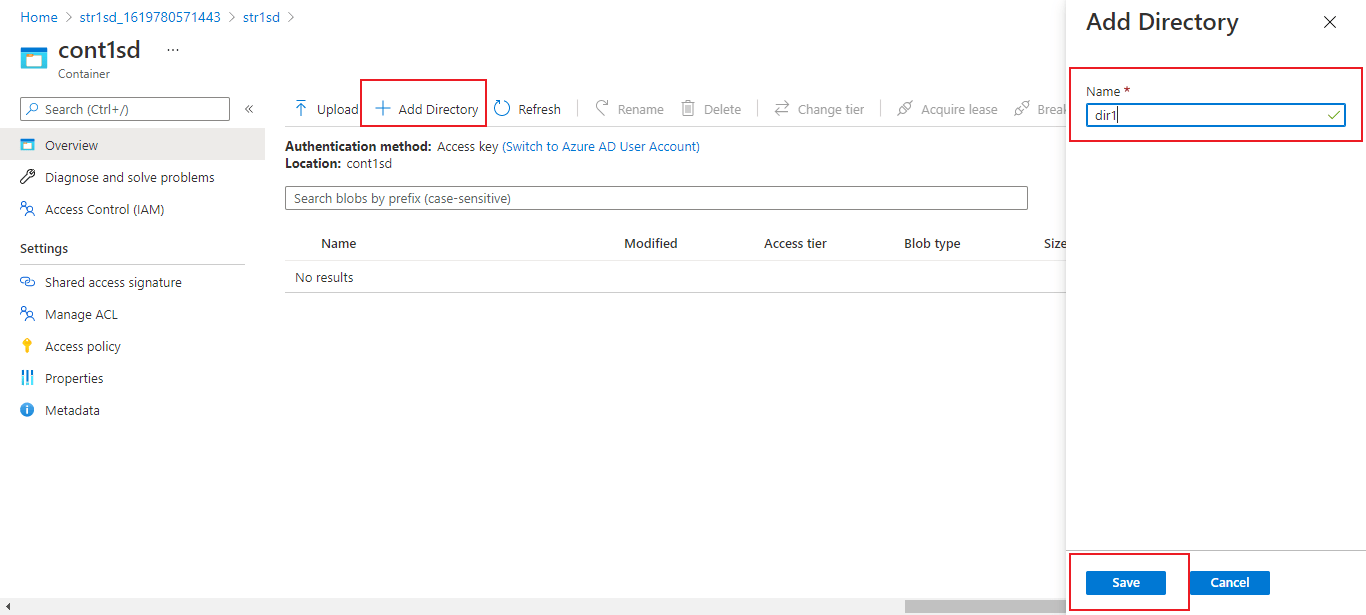This screenshot has width=1366, height=615.
Task: Click the Diagnose and solve problems icon
Action: pyautogui.click(x=28, y=177)
